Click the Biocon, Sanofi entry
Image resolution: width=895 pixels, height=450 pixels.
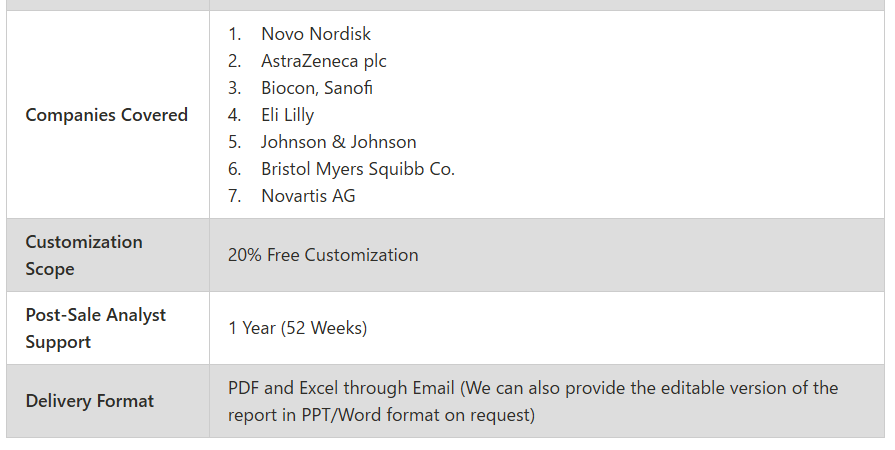coord(317,87)
